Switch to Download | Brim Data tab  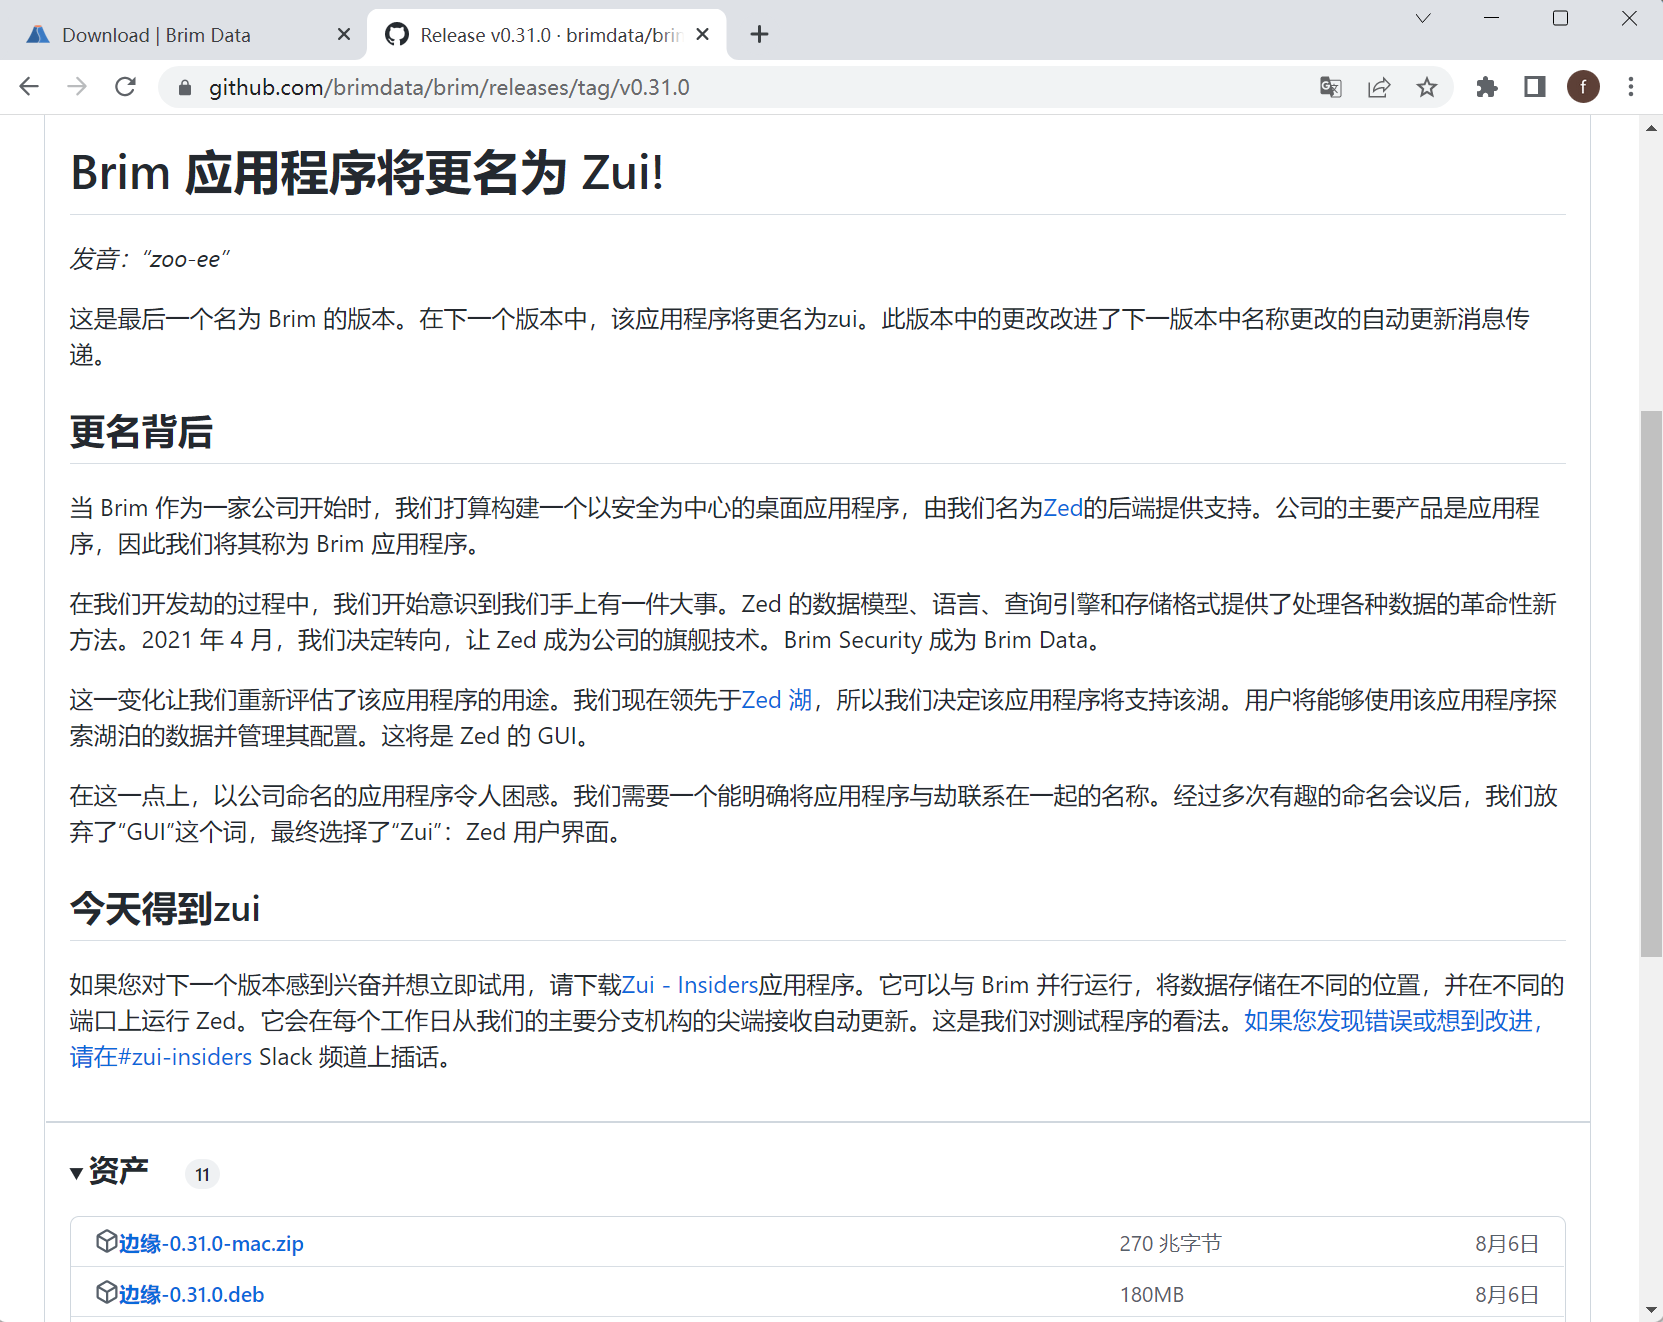coord(183,35)
